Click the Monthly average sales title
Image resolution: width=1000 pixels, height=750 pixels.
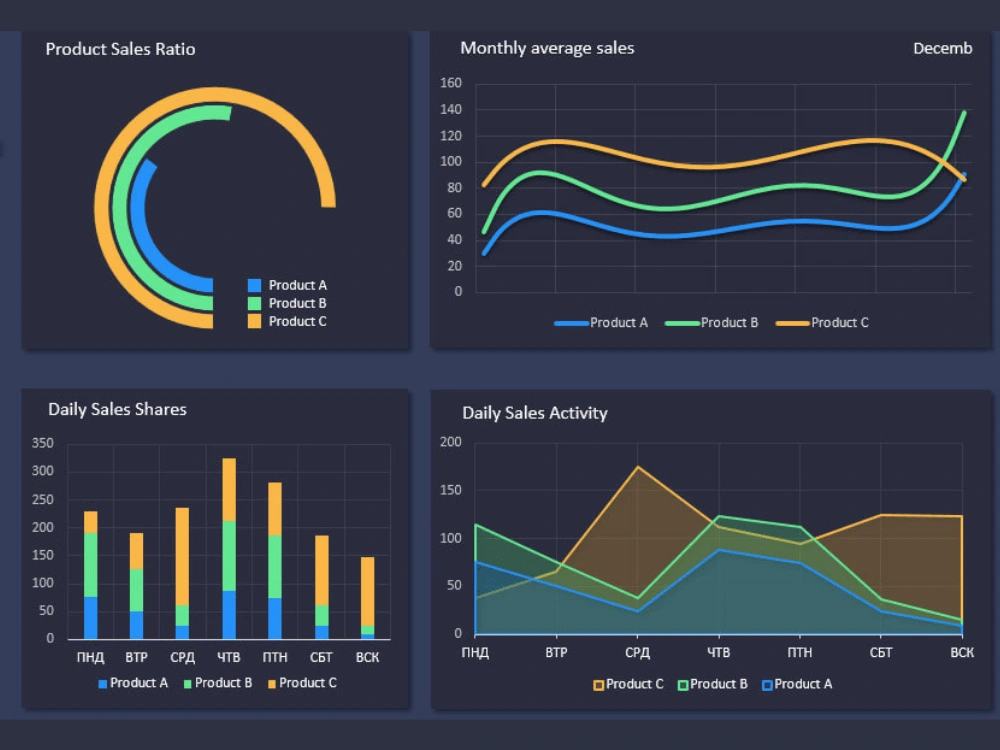[546, 48]
